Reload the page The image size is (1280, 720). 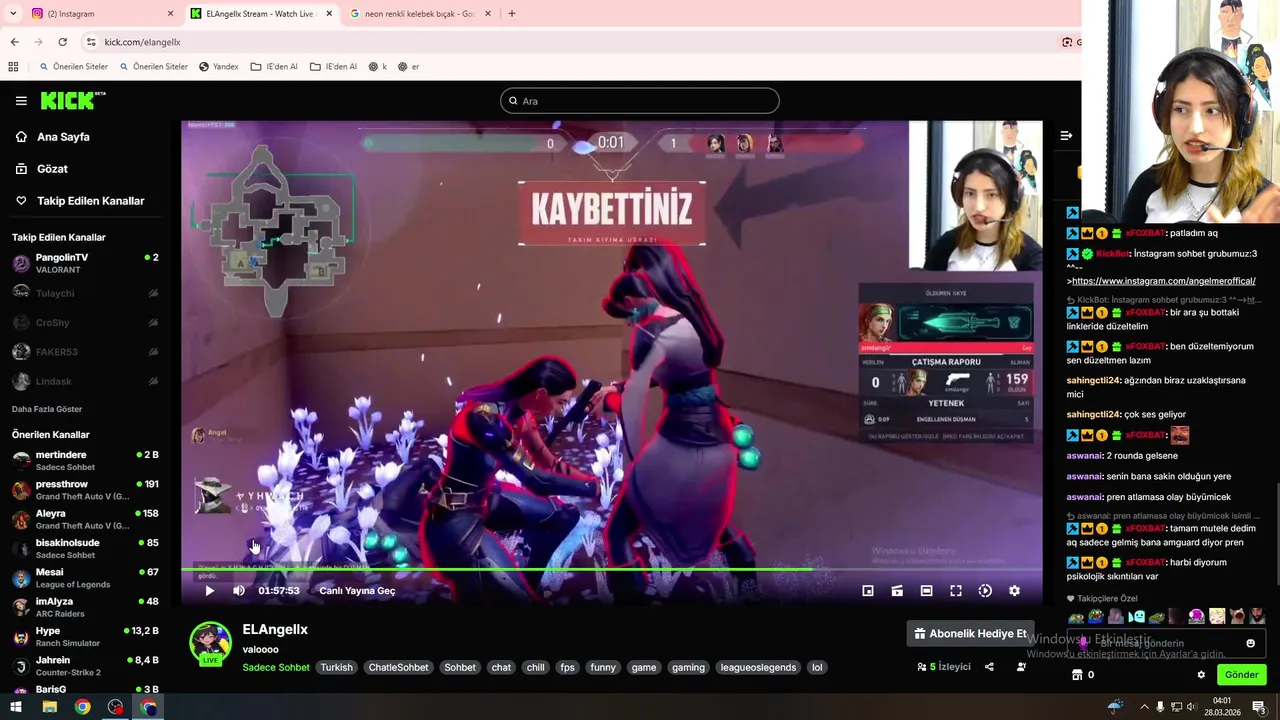coord(62,42)
